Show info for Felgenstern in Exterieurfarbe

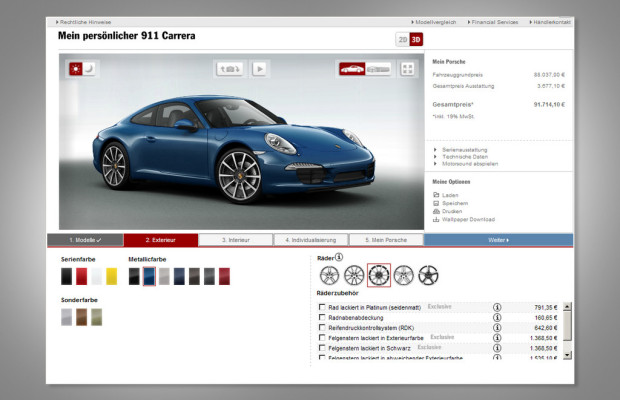(497, 338)
